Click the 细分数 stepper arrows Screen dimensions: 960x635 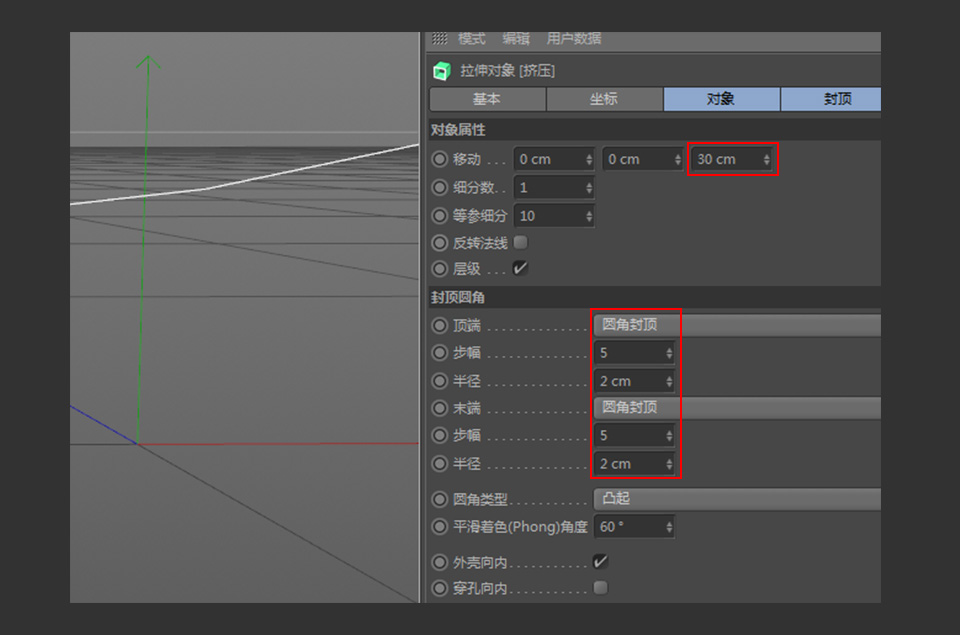coord(589,187)
